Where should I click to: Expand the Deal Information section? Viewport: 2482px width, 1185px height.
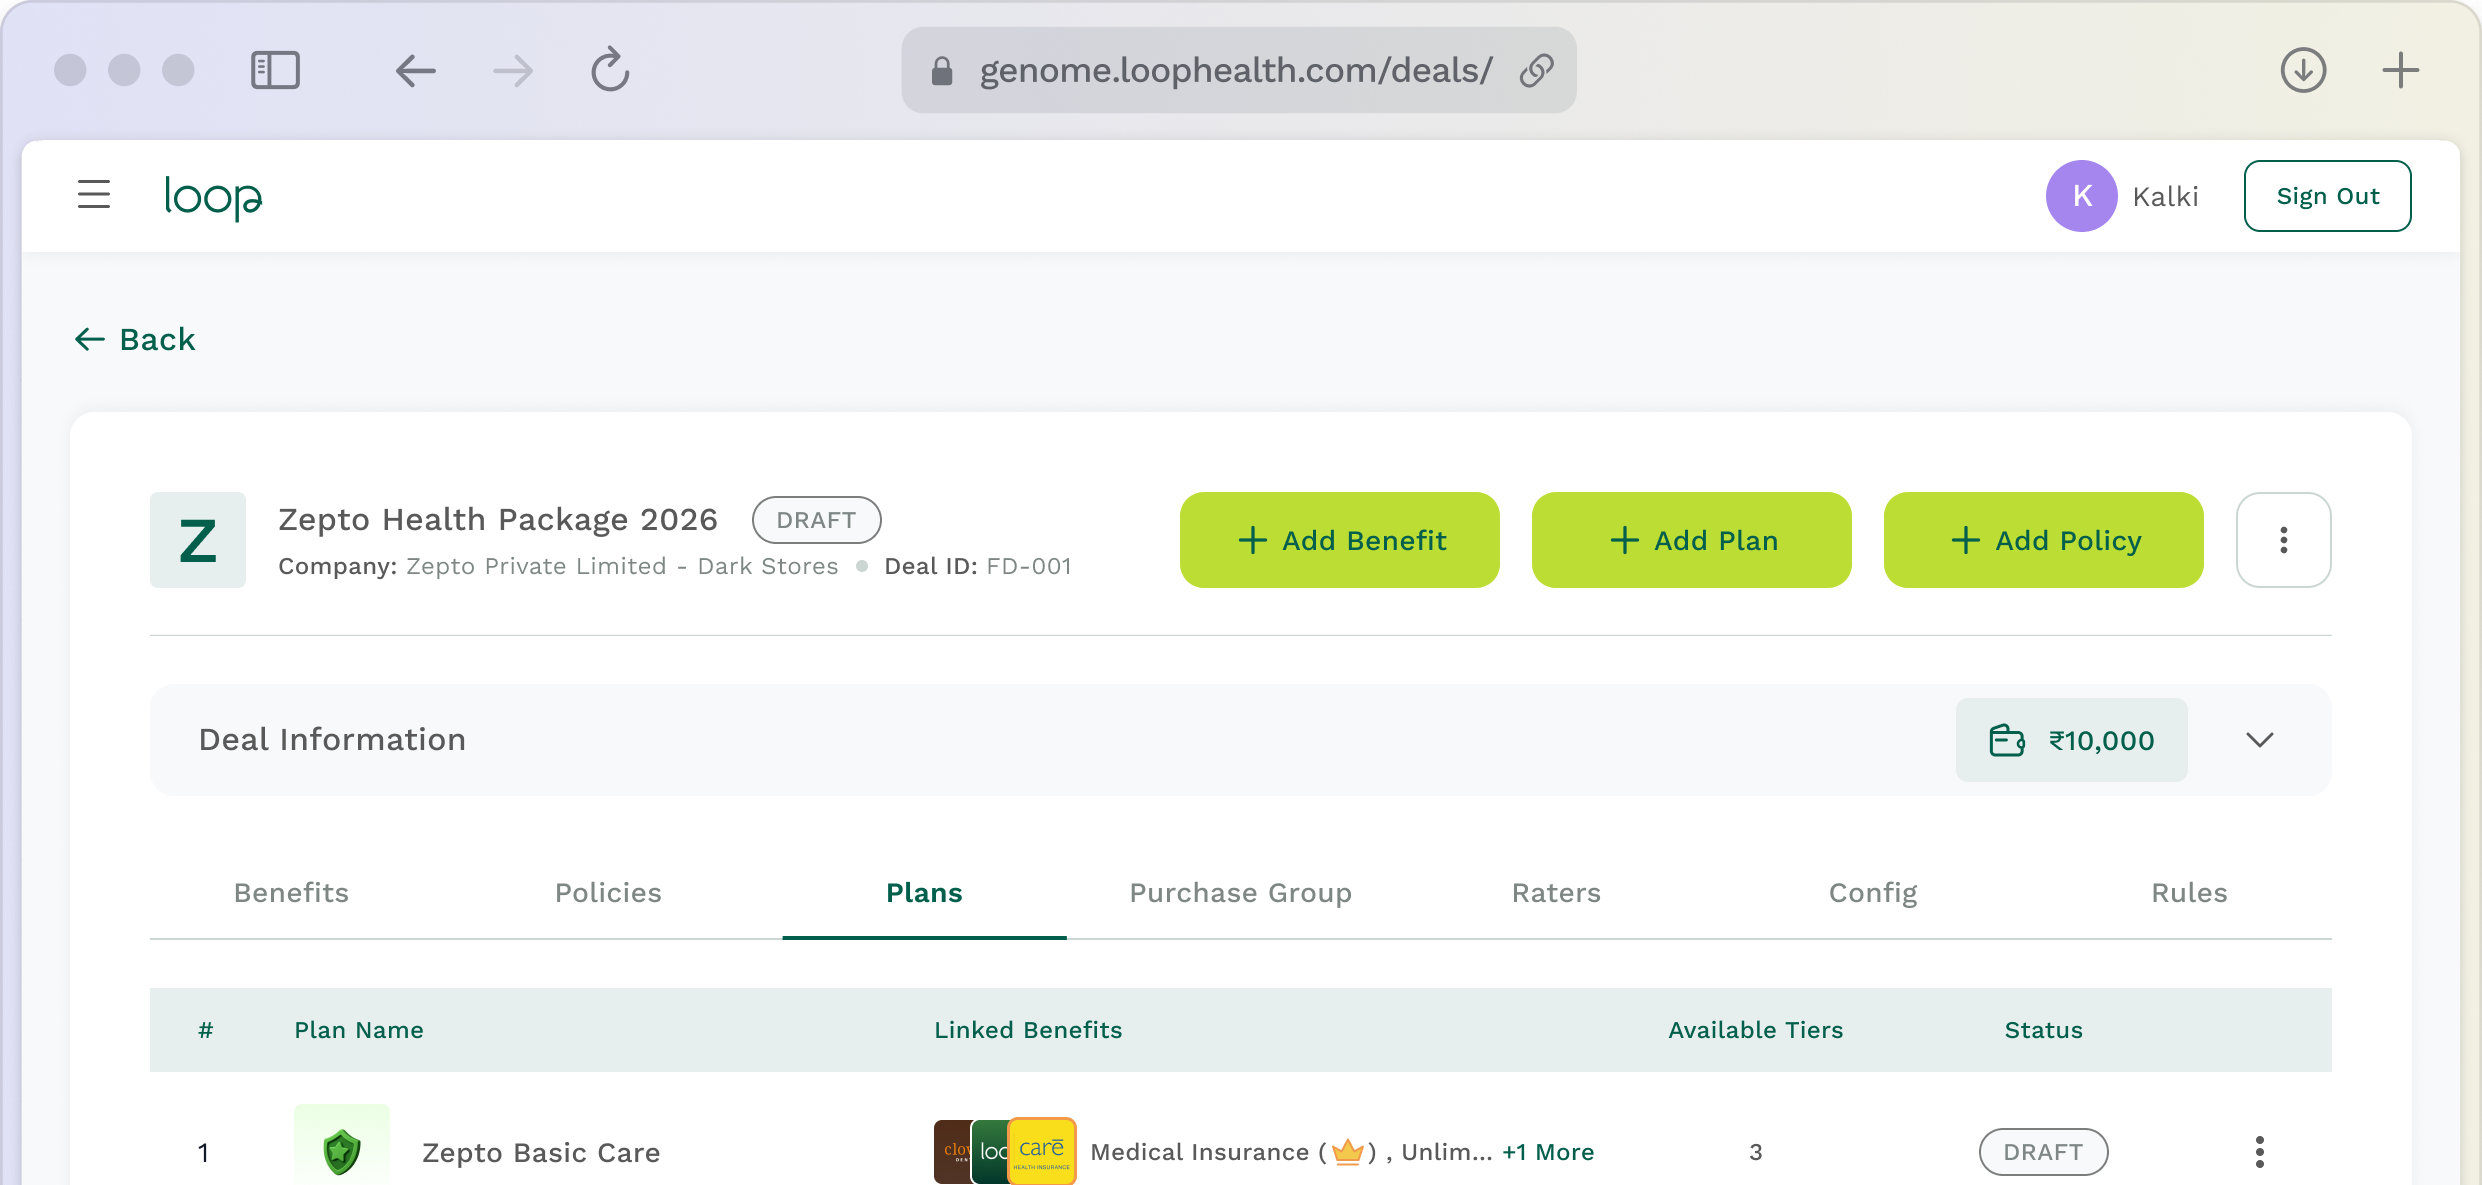tap(2260, 740)
